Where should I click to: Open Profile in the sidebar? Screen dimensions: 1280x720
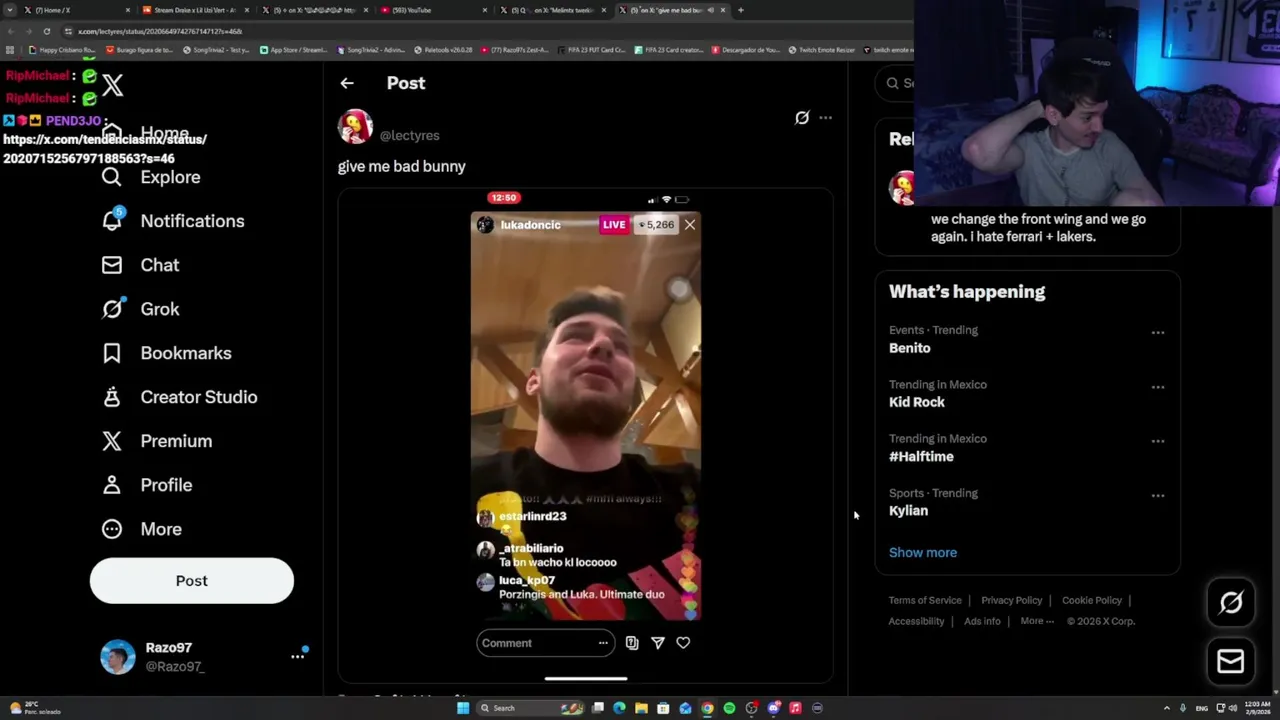[147, 485]
